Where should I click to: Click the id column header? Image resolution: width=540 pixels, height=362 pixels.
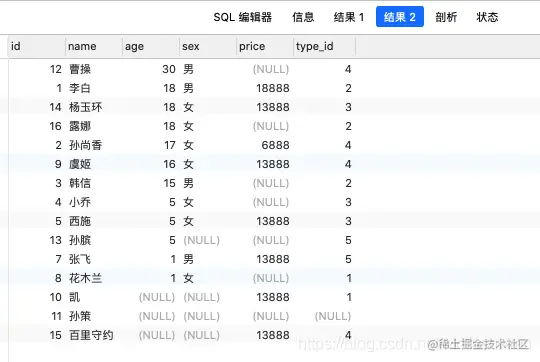point(37,46)
